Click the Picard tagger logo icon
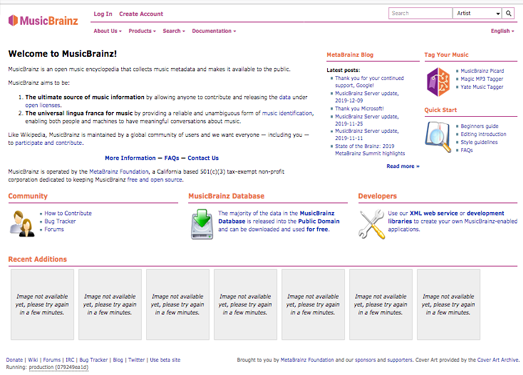The height and width of the screenshot is (375, 523). pos(438,82)
